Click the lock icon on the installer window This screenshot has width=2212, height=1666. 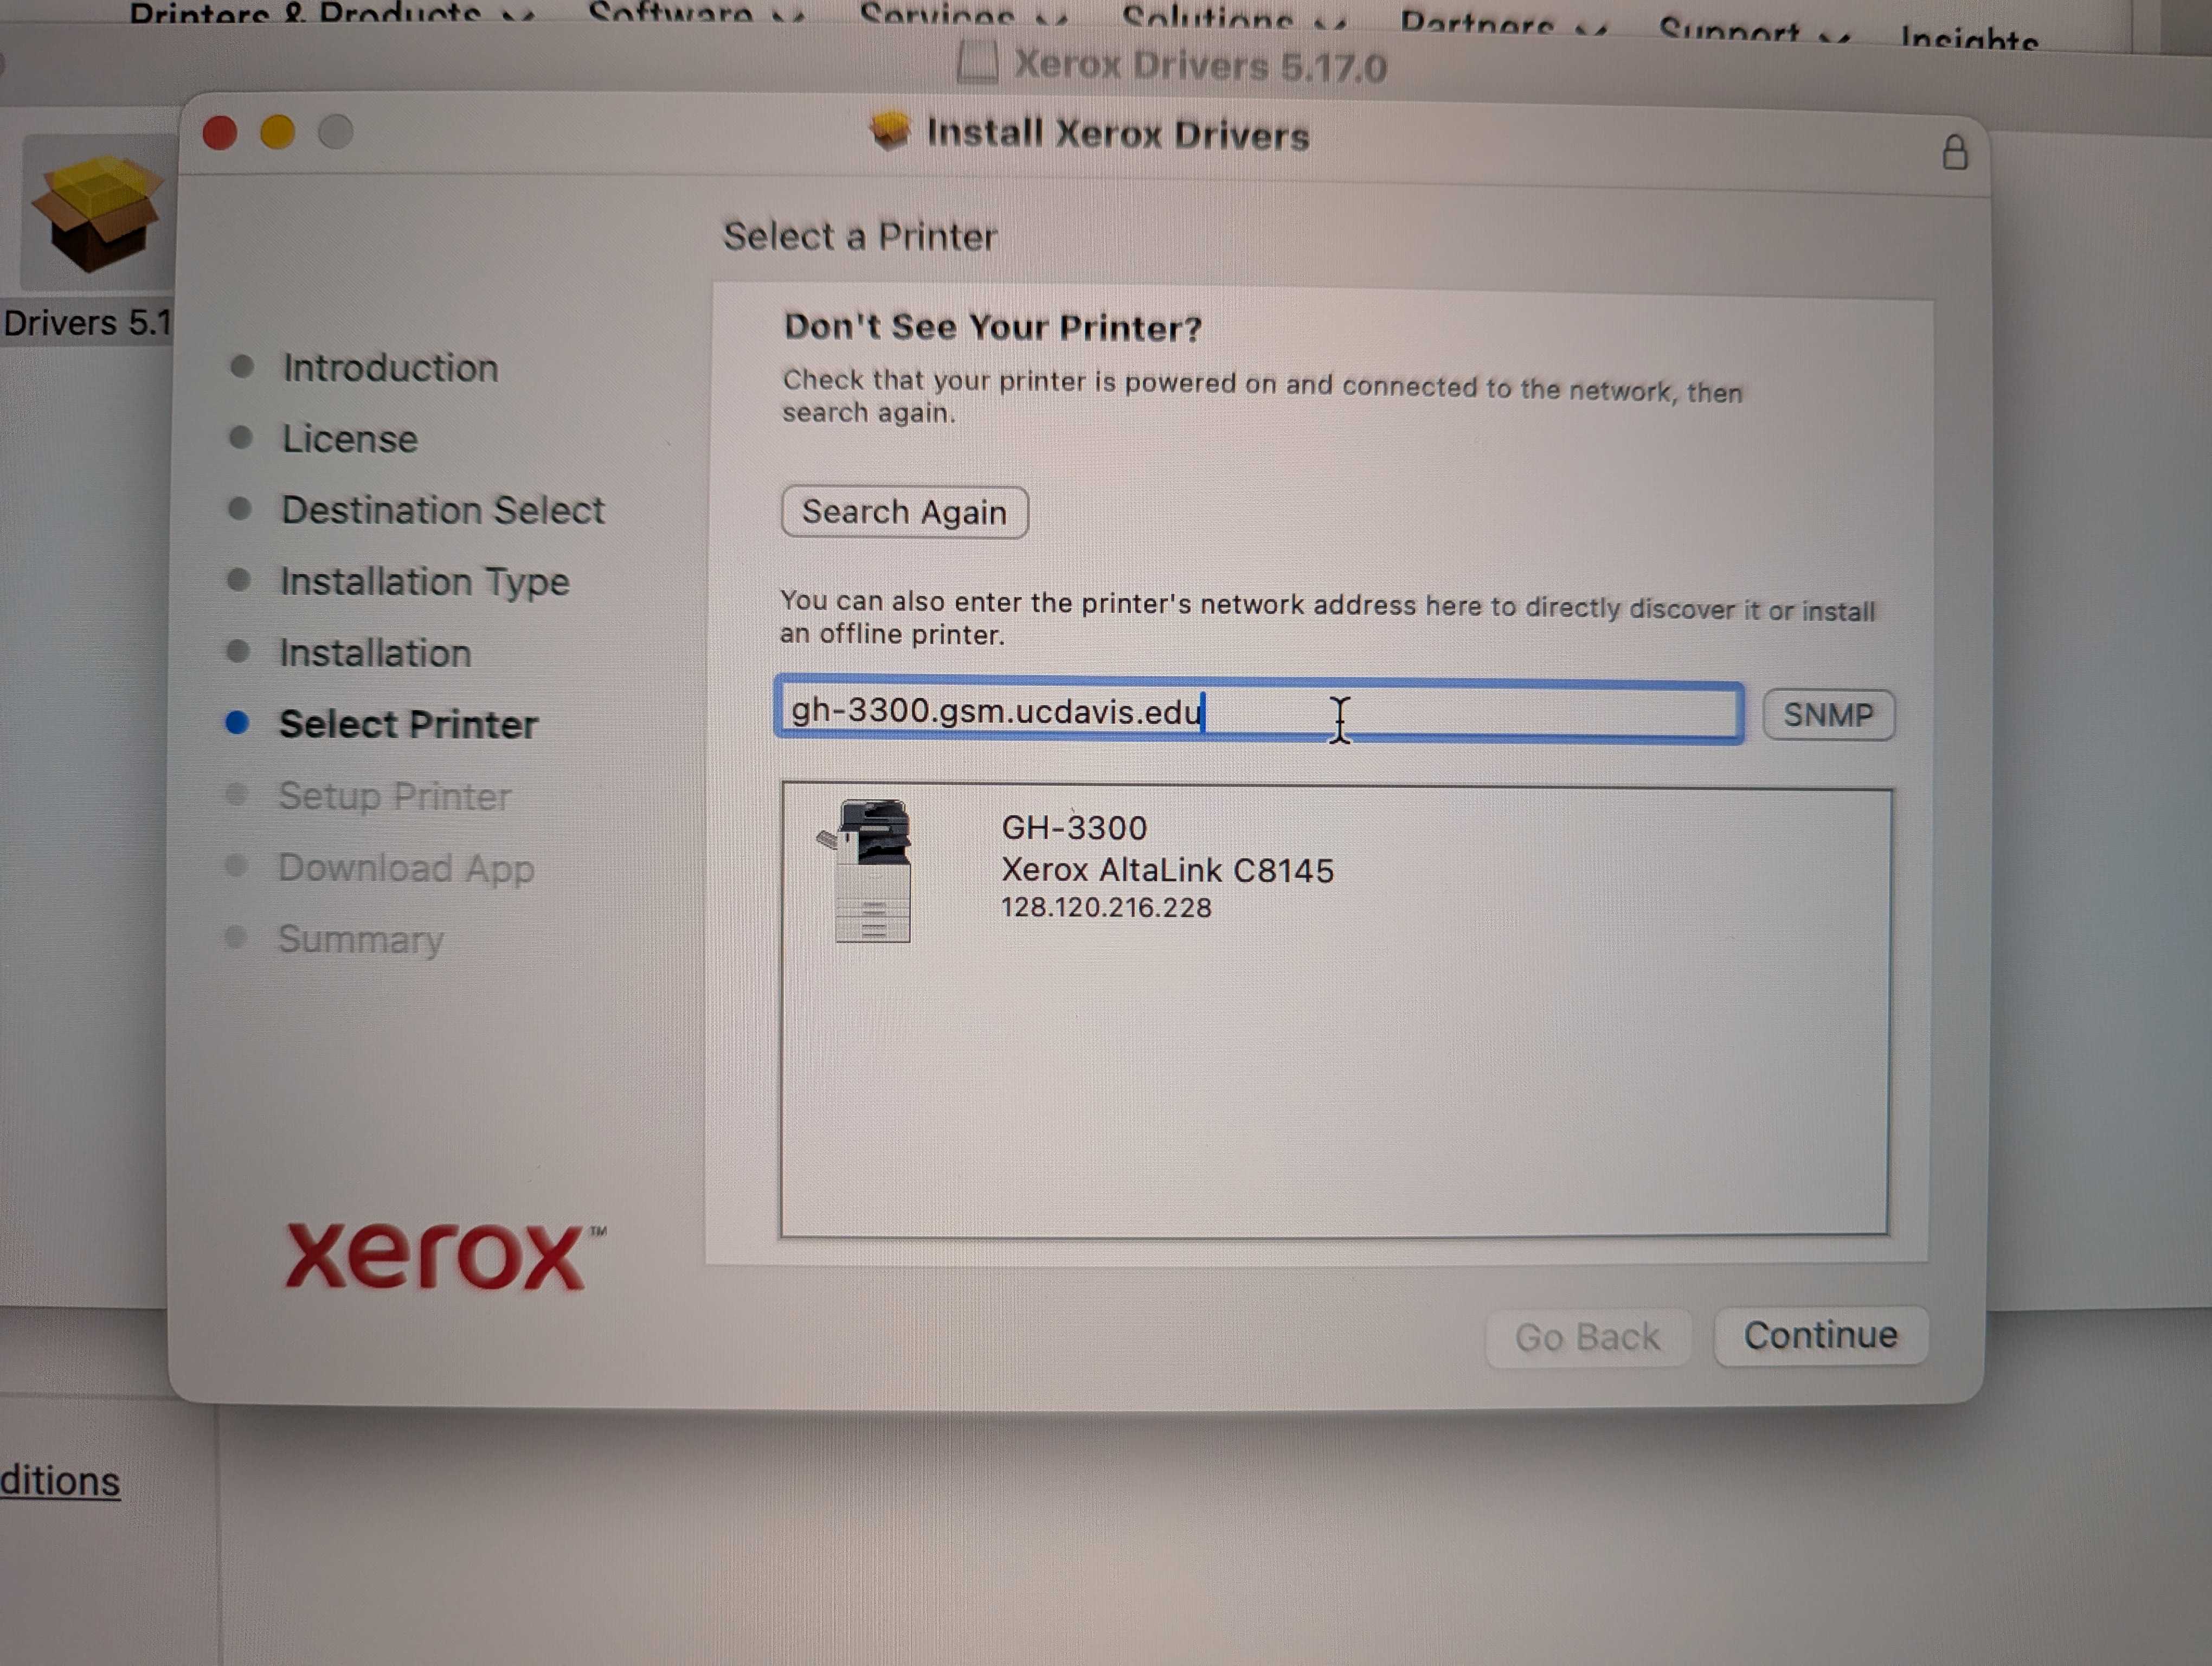[x=1956, y=153]
